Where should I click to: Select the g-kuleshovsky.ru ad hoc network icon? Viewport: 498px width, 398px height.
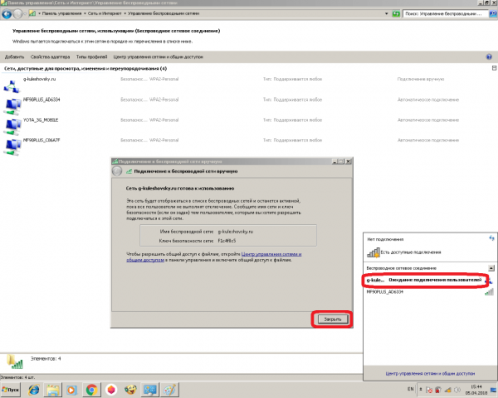12,86
